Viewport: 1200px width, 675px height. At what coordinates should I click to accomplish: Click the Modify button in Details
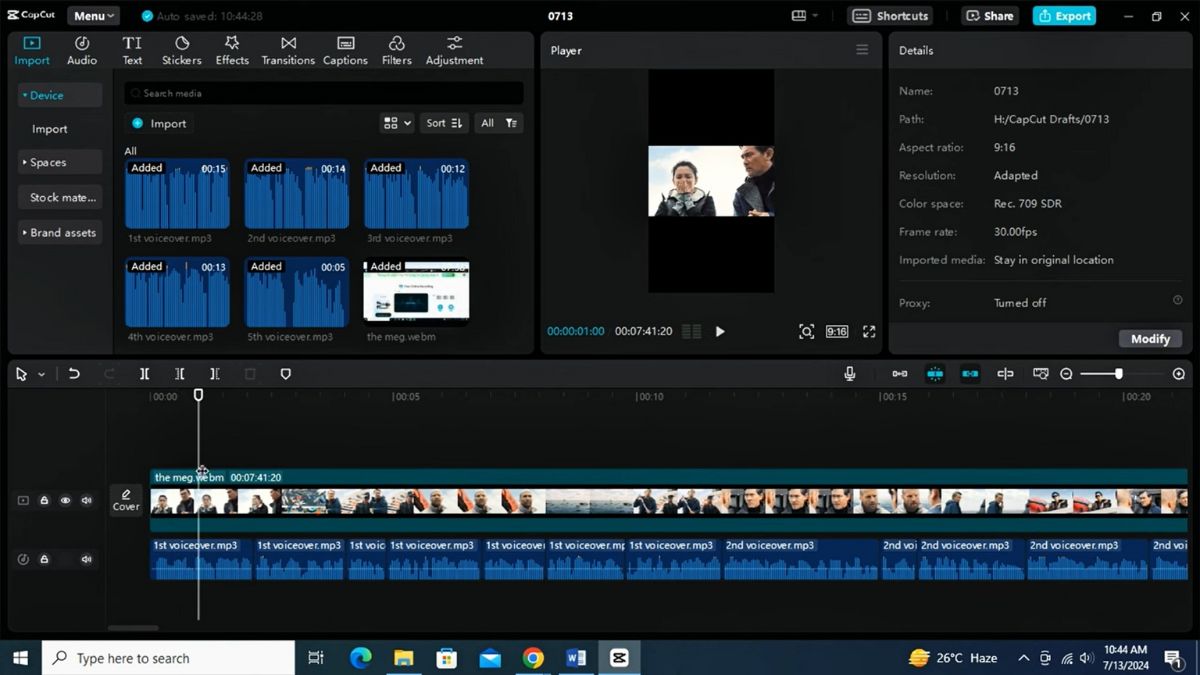click(1150, 339)
